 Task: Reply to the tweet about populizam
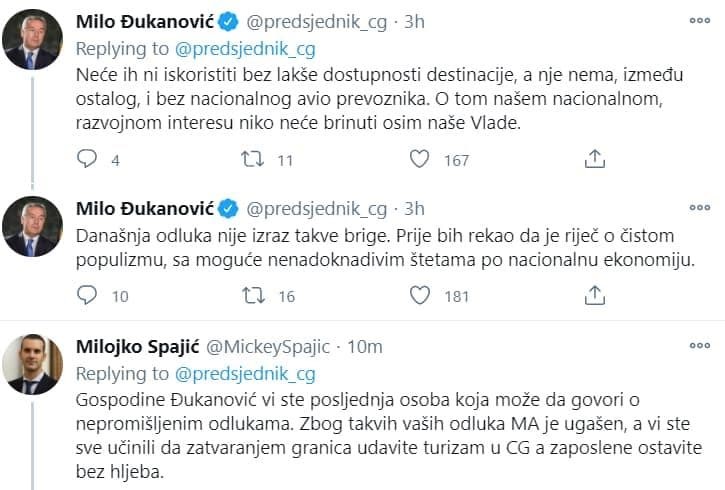88,295
